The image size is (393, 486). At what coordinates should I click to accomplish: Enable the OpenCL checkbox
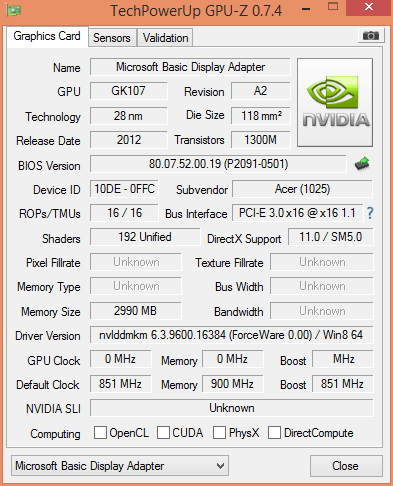[100, 433]
